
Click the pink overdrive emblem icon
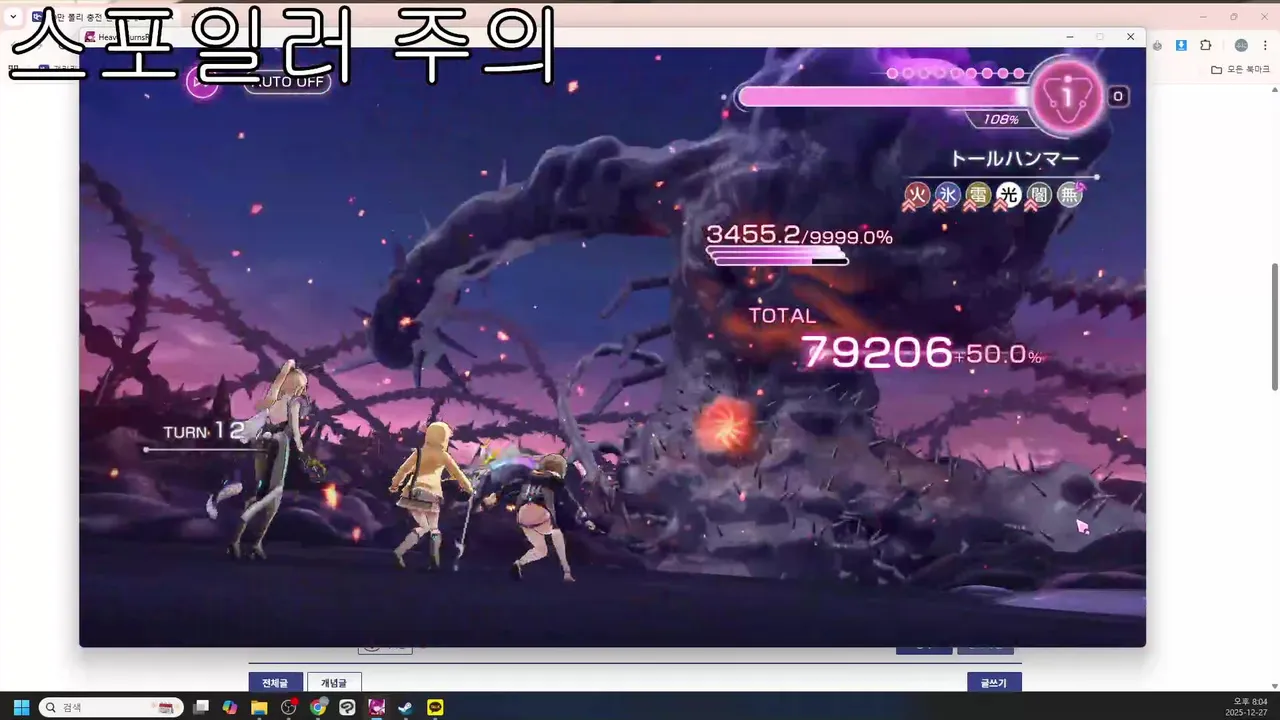click(1068, 97)
